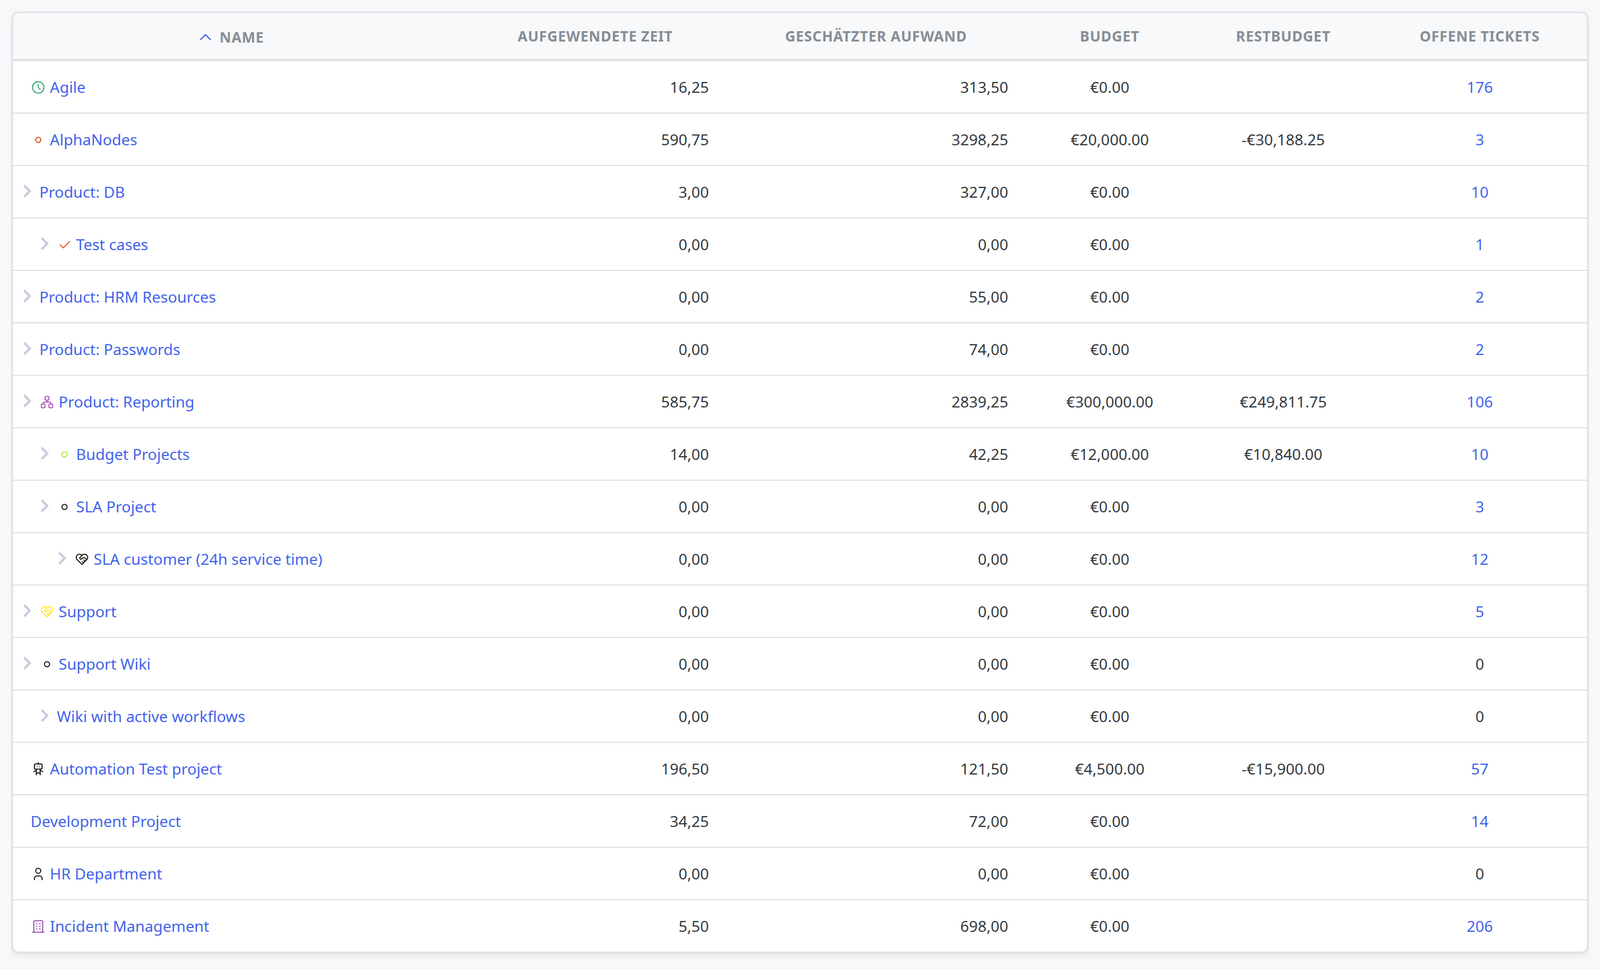Click the sort arrow beside the NAME header
This screenshot has height=969, width=1600.
pyautogui.click(x=205, y=37)
